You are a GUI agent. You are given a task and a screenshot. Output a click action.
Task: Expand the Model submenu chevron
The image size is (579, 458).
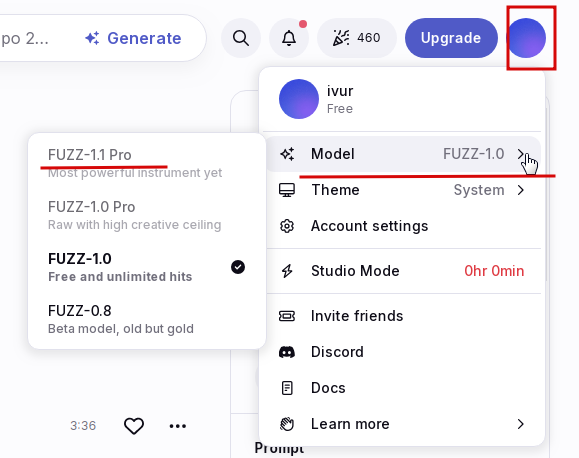click(x=520, y=154)
